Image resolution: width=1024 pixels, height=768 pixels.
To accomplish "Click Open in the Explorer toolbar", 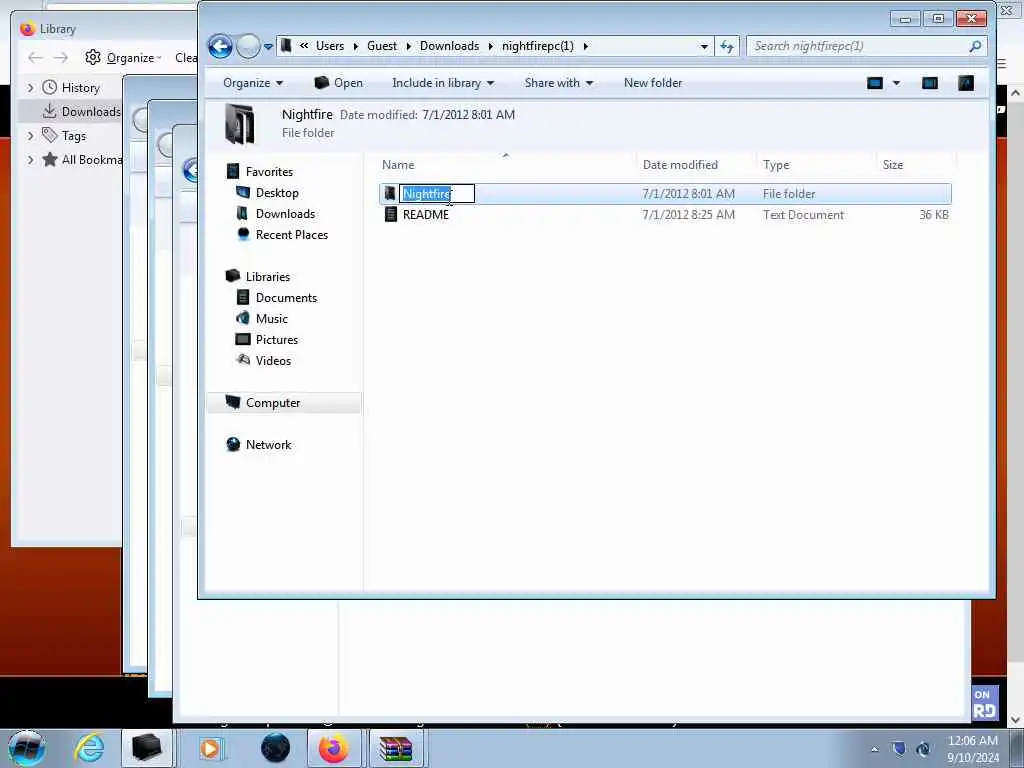I will pos(338,83).
